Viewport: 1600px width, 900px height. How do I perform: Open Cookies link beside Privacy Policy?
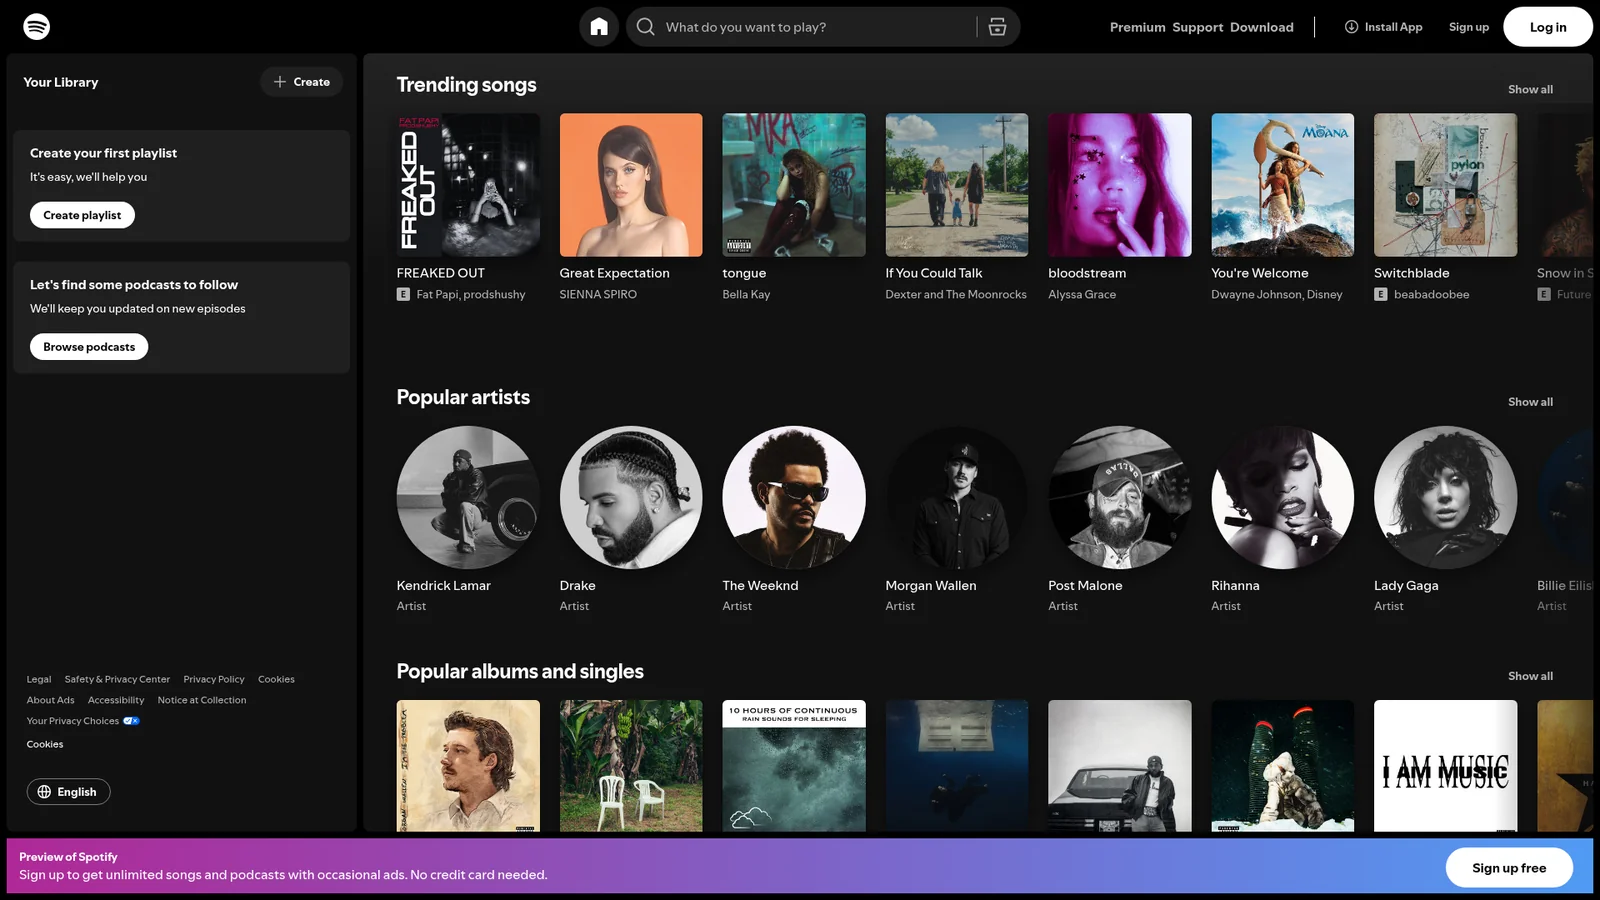tap(276, 680)
